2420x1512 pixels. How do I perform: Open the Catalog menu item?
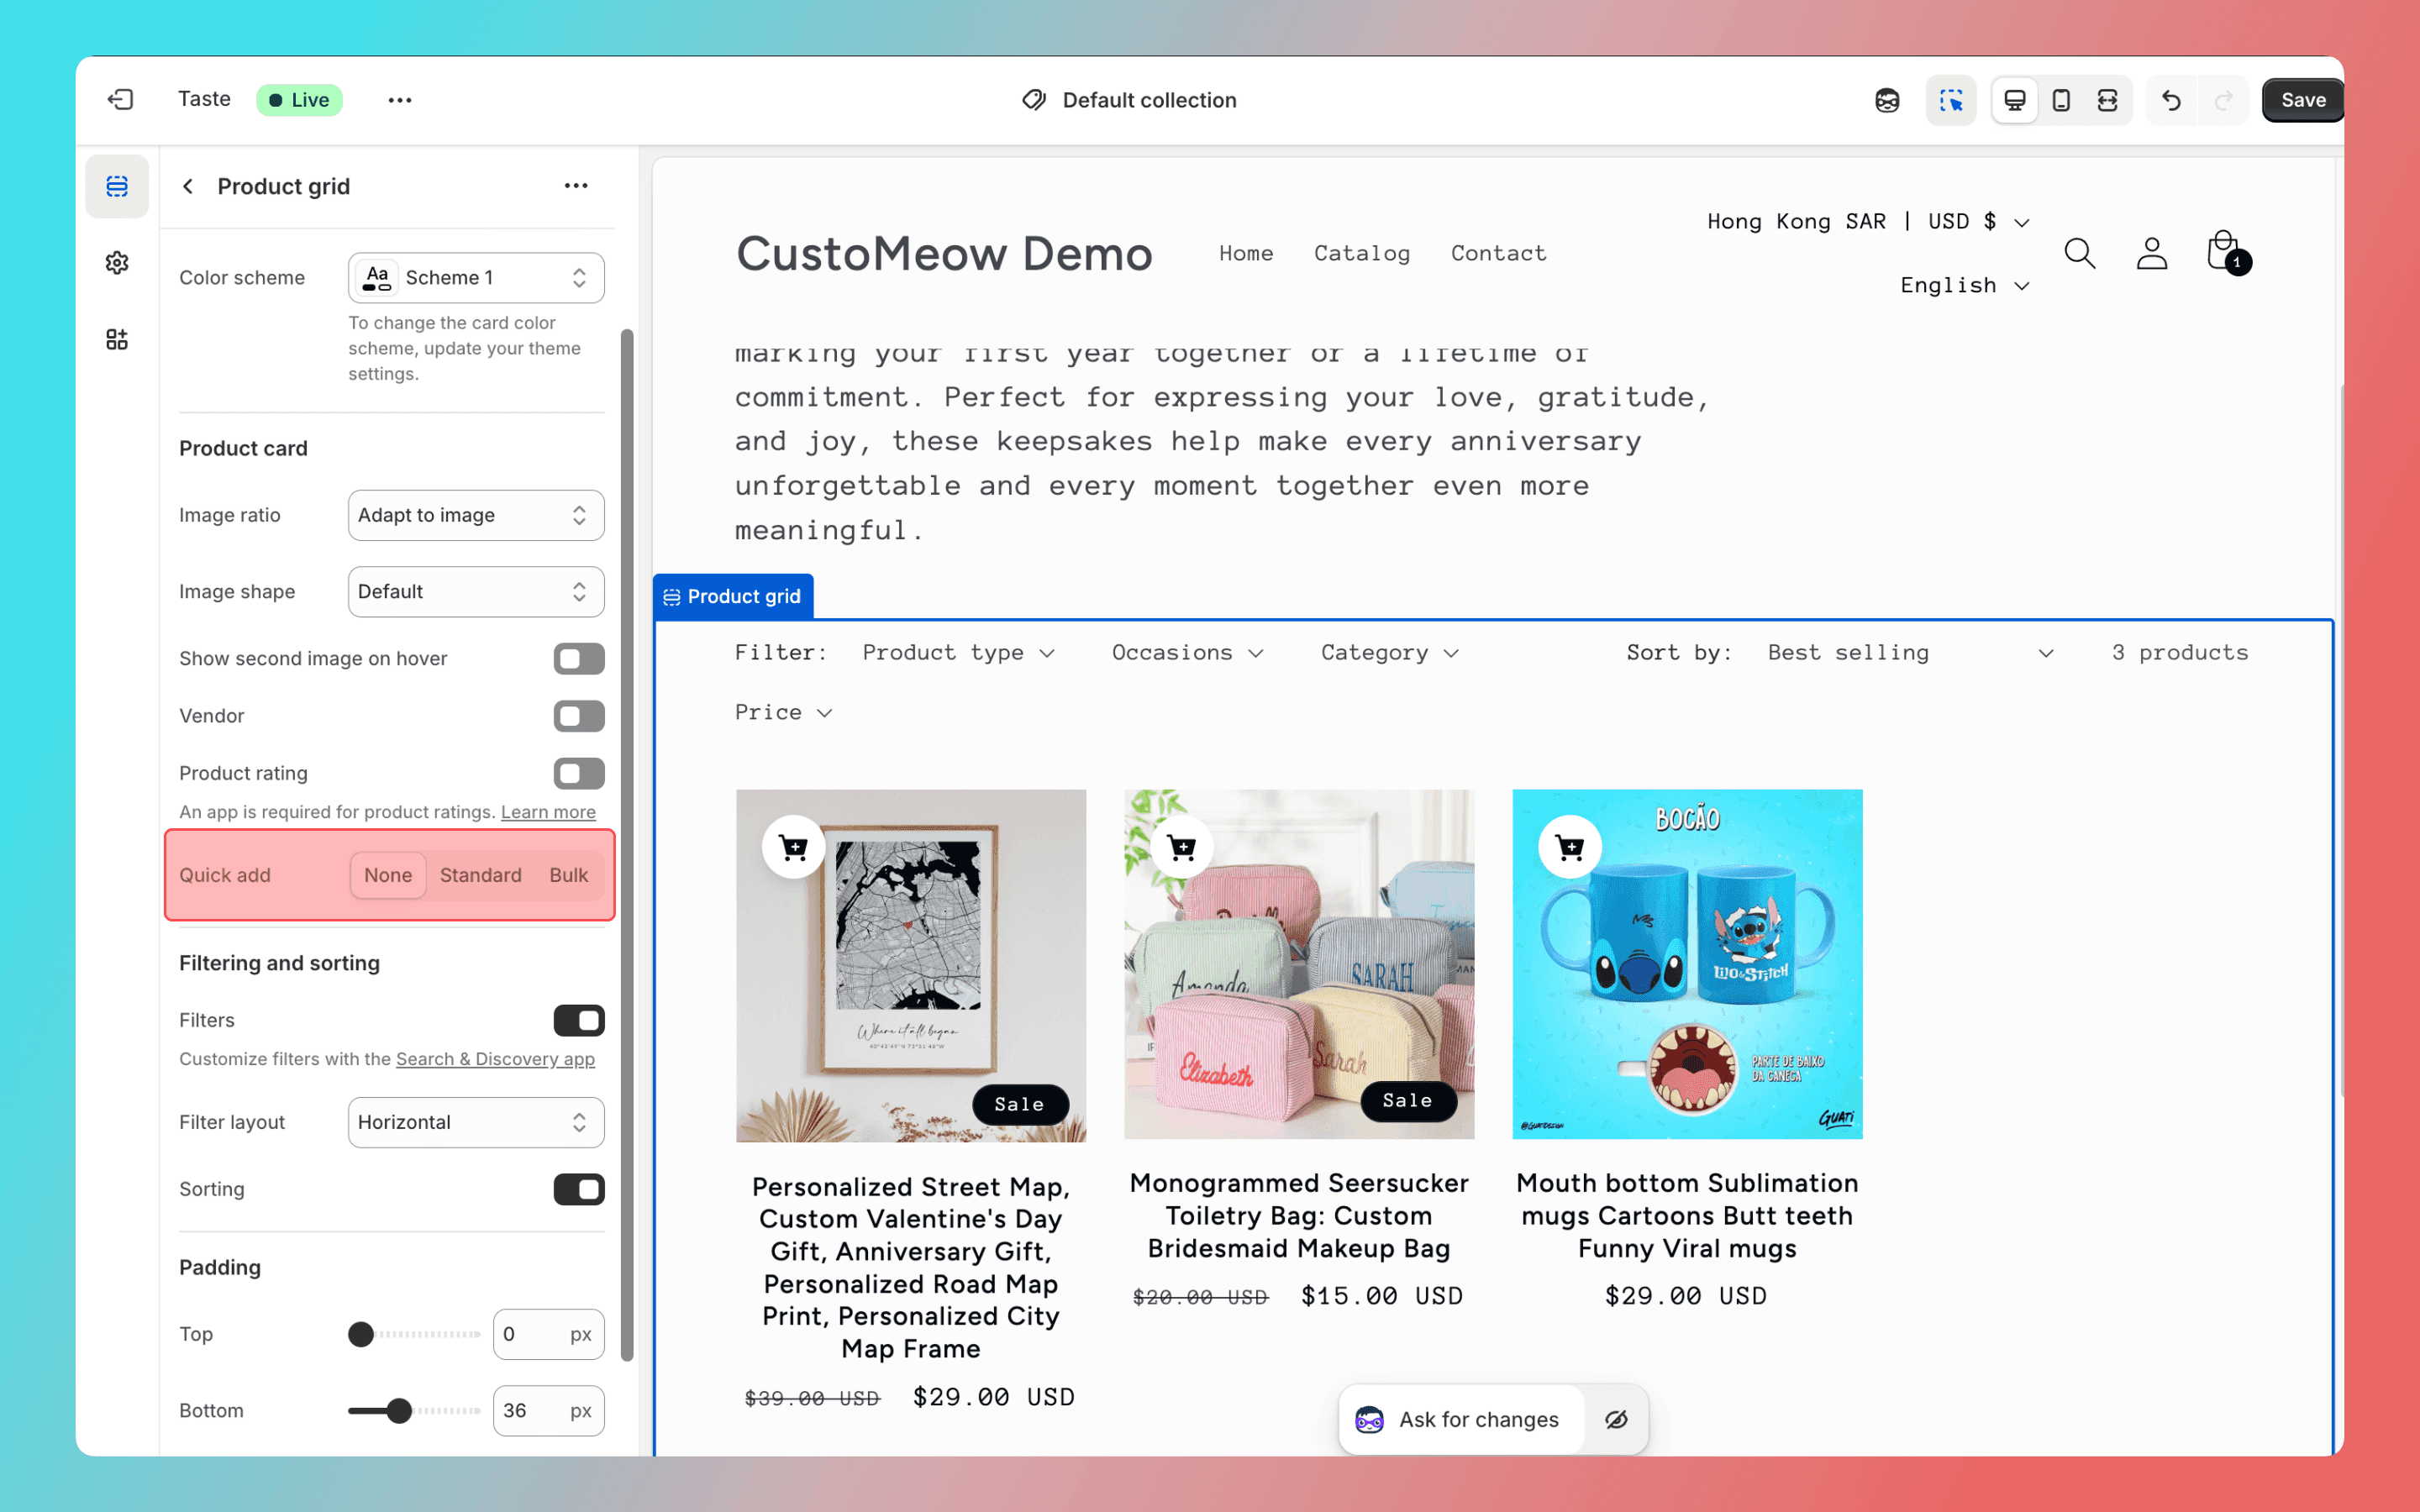pyautogui.click(x=1362, y=253)
